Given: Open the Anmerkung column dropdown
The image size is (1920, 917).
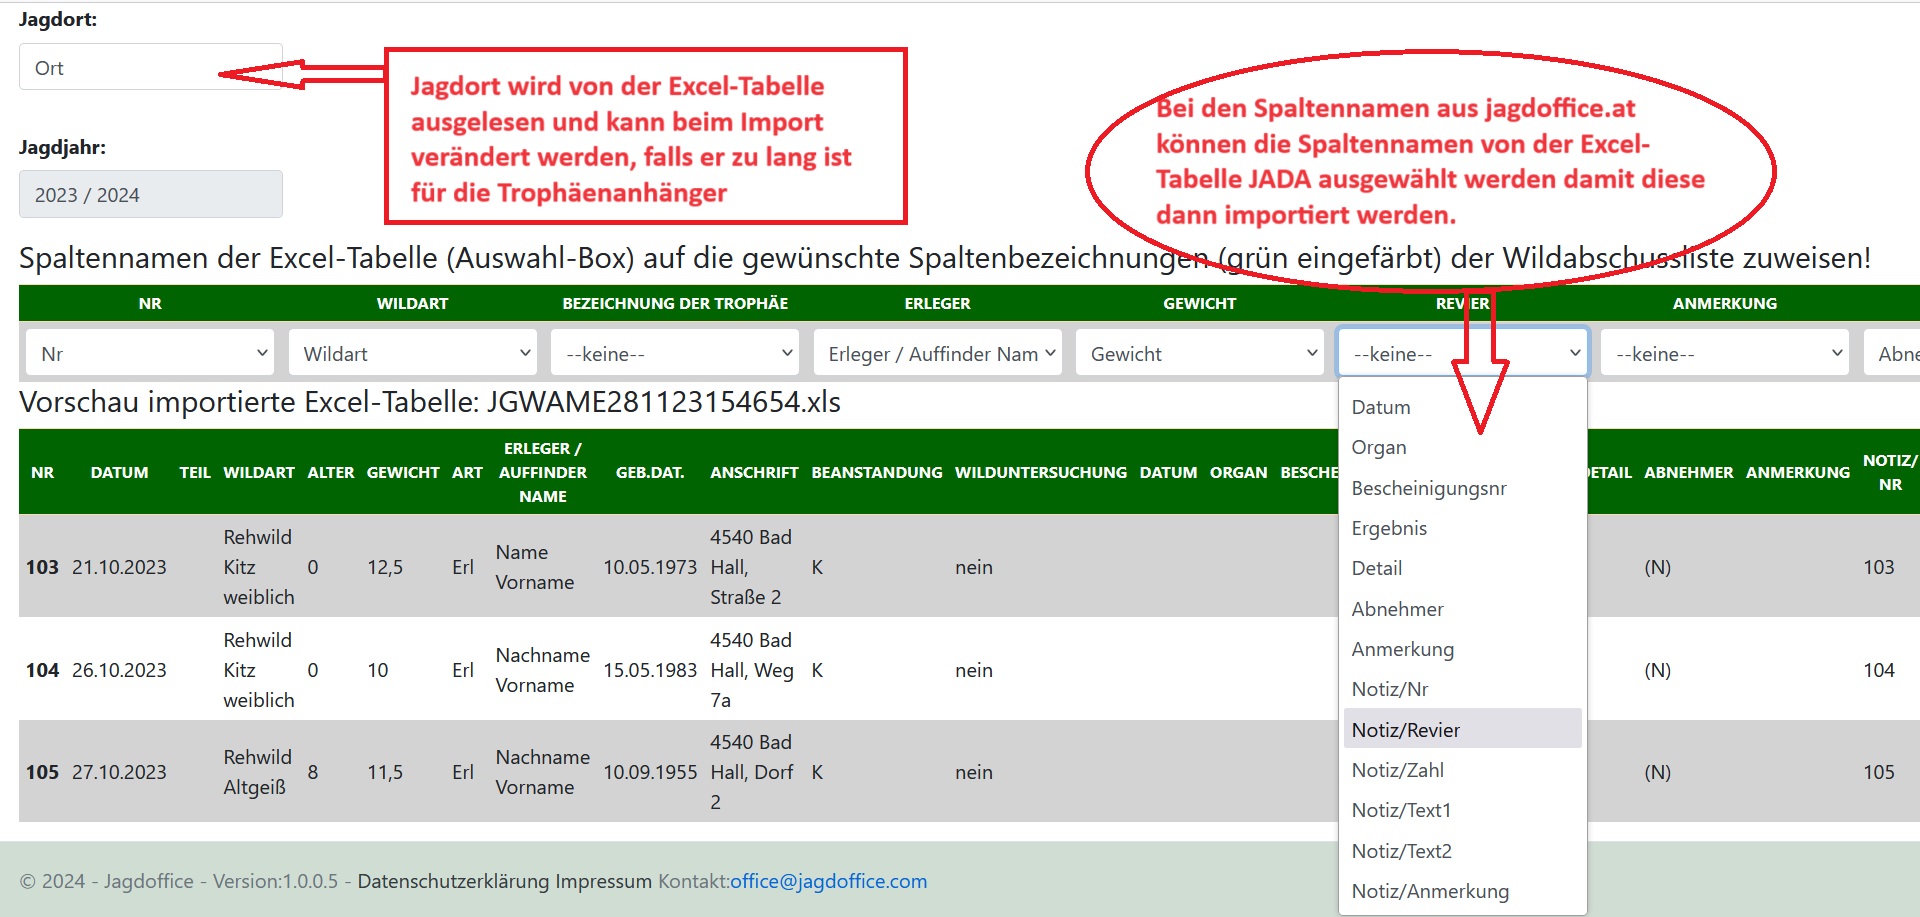Looking at the screenshot, I should (x=1724, y=353).
